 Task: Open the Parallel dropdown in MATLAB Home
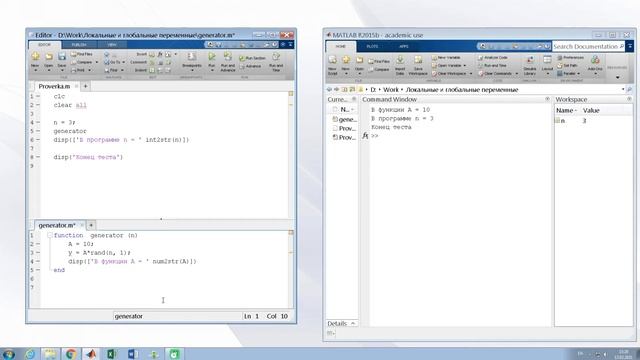click(569, 73)
